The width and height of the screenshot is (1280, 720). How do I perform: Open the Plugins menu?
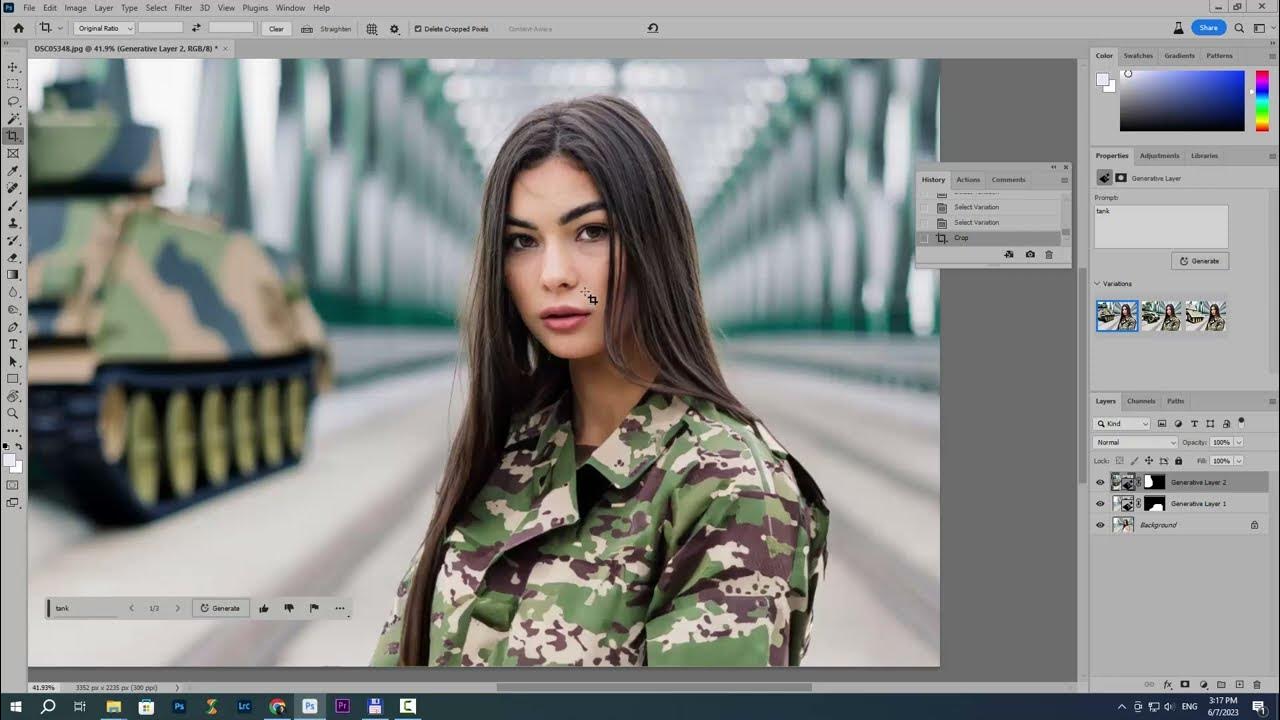tap(255, 7)
